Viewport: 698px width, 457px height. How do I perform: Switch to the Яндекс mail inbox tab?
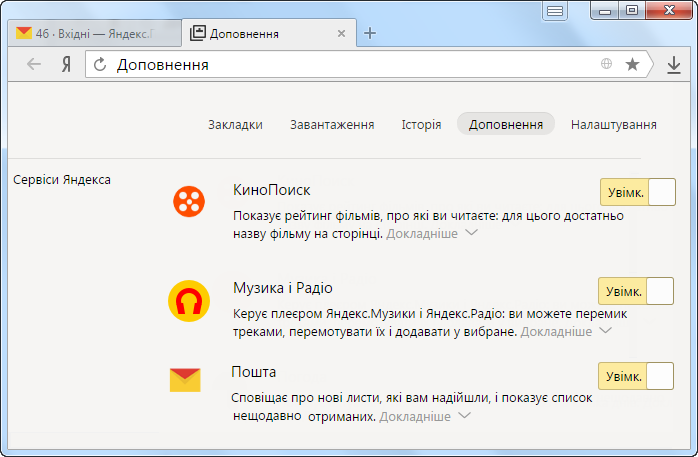pyautogui.click(x=94, y=33)
